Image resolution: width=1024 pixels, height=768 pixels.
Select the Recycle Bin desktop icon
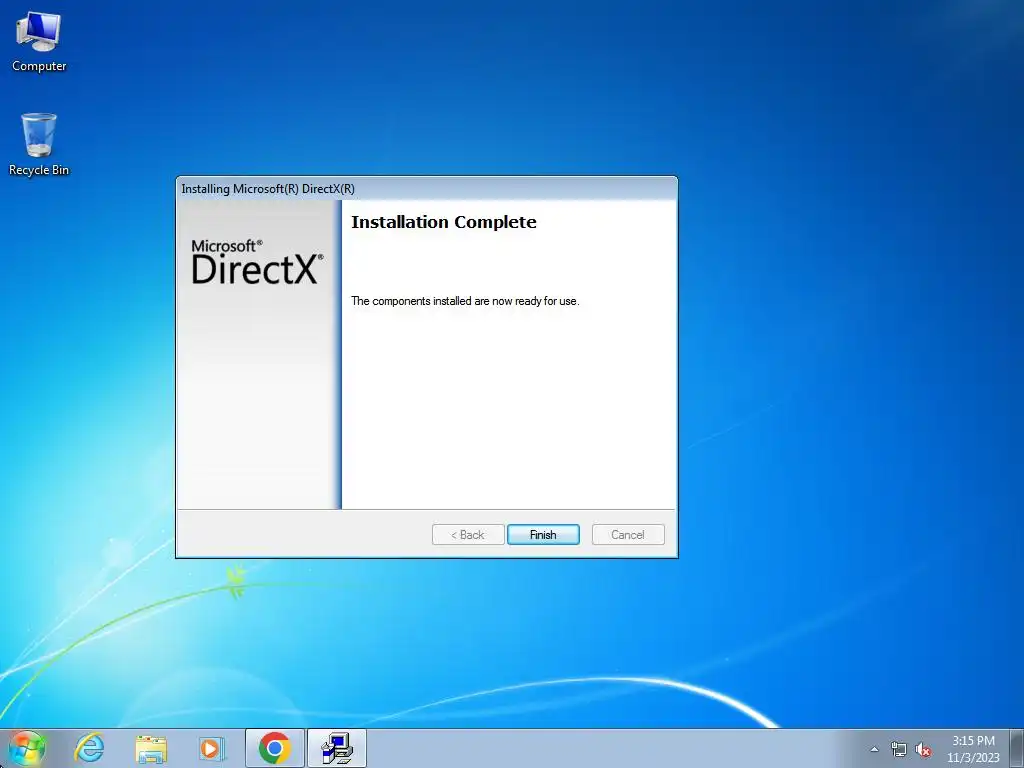click(39, 144)
